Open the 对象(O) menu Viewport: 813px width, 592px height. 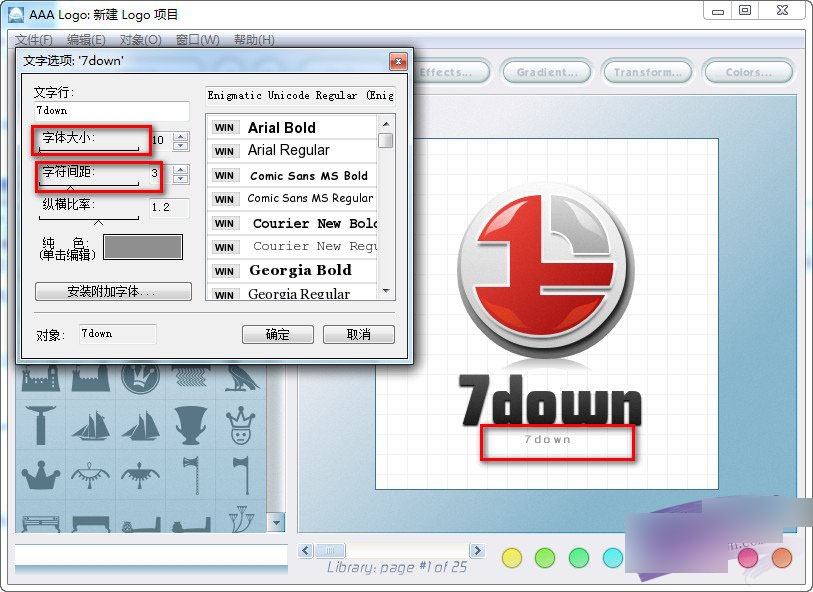[x=141, y=40]
